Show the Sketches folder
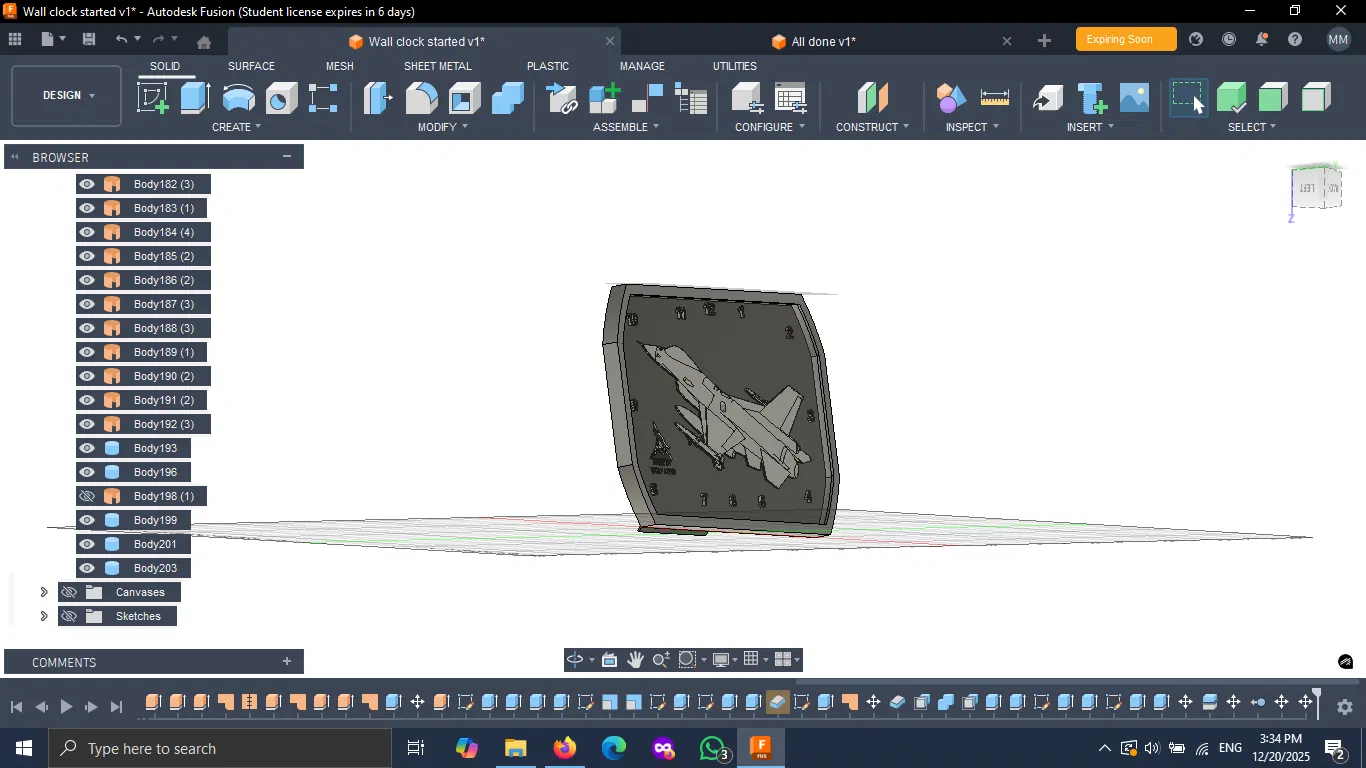1366x768 pixels. click(69, 616)
